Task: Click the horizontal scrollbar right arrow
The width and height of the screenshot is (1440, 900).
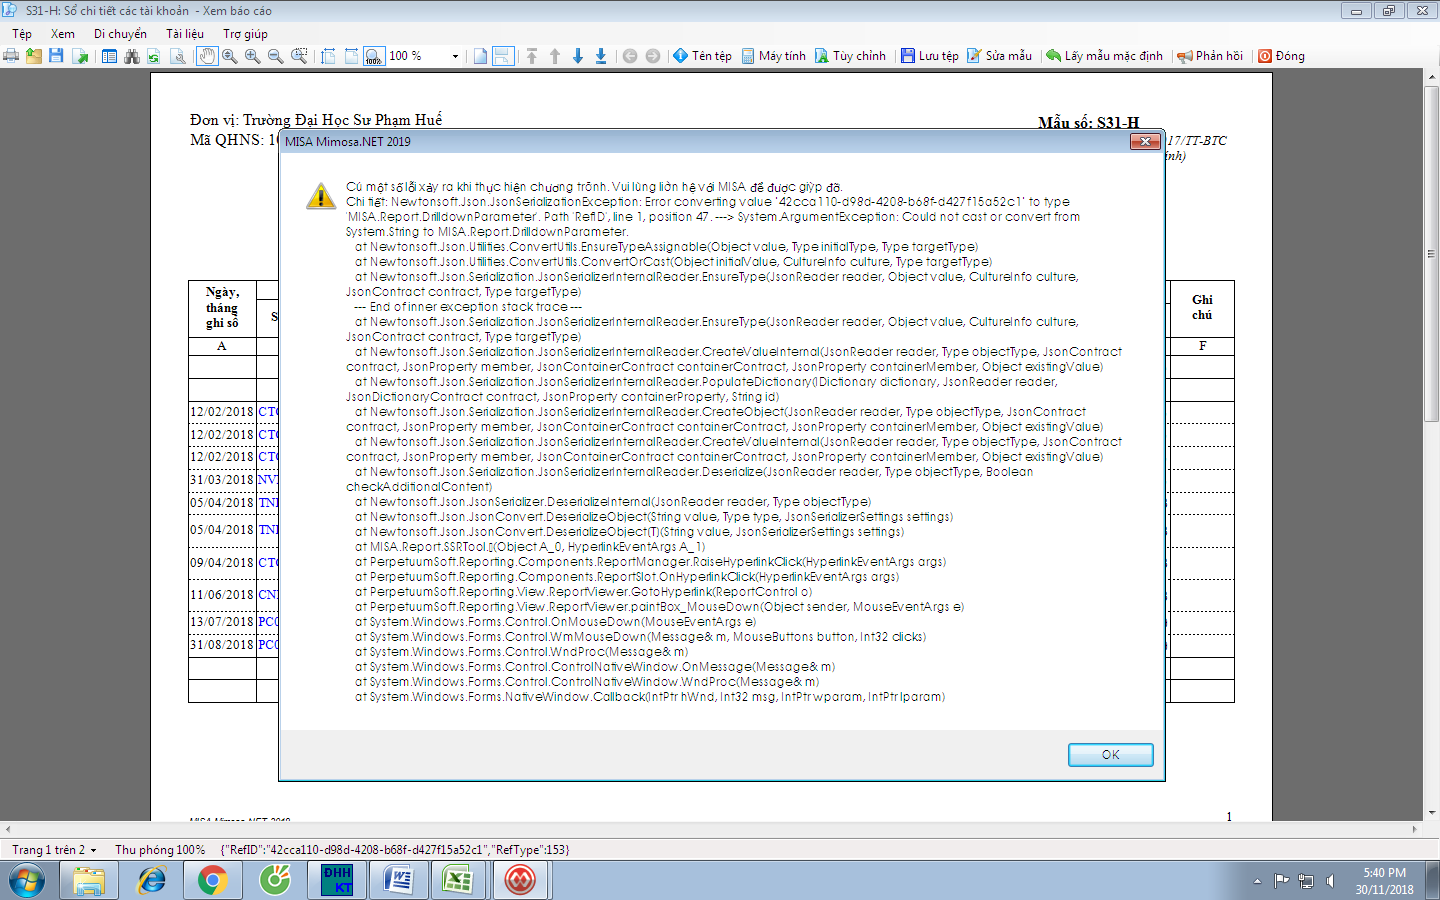Action: (x=1415, y=829)
